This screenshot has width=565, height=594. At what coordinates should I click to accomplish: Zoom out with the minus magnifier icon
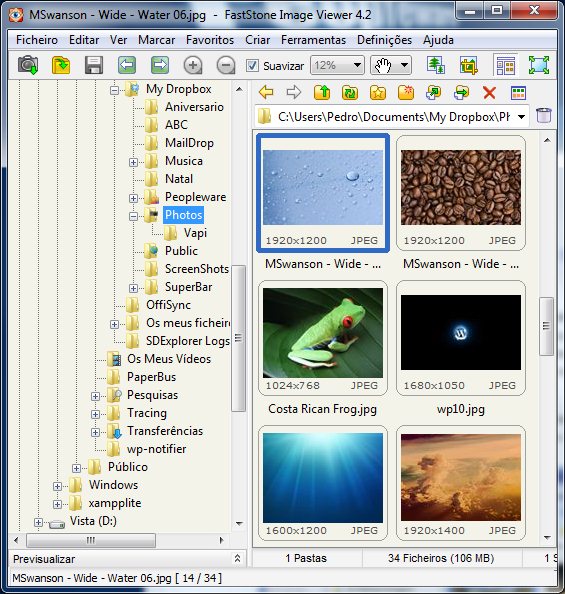pyautogui.click(x=226, y=65)
